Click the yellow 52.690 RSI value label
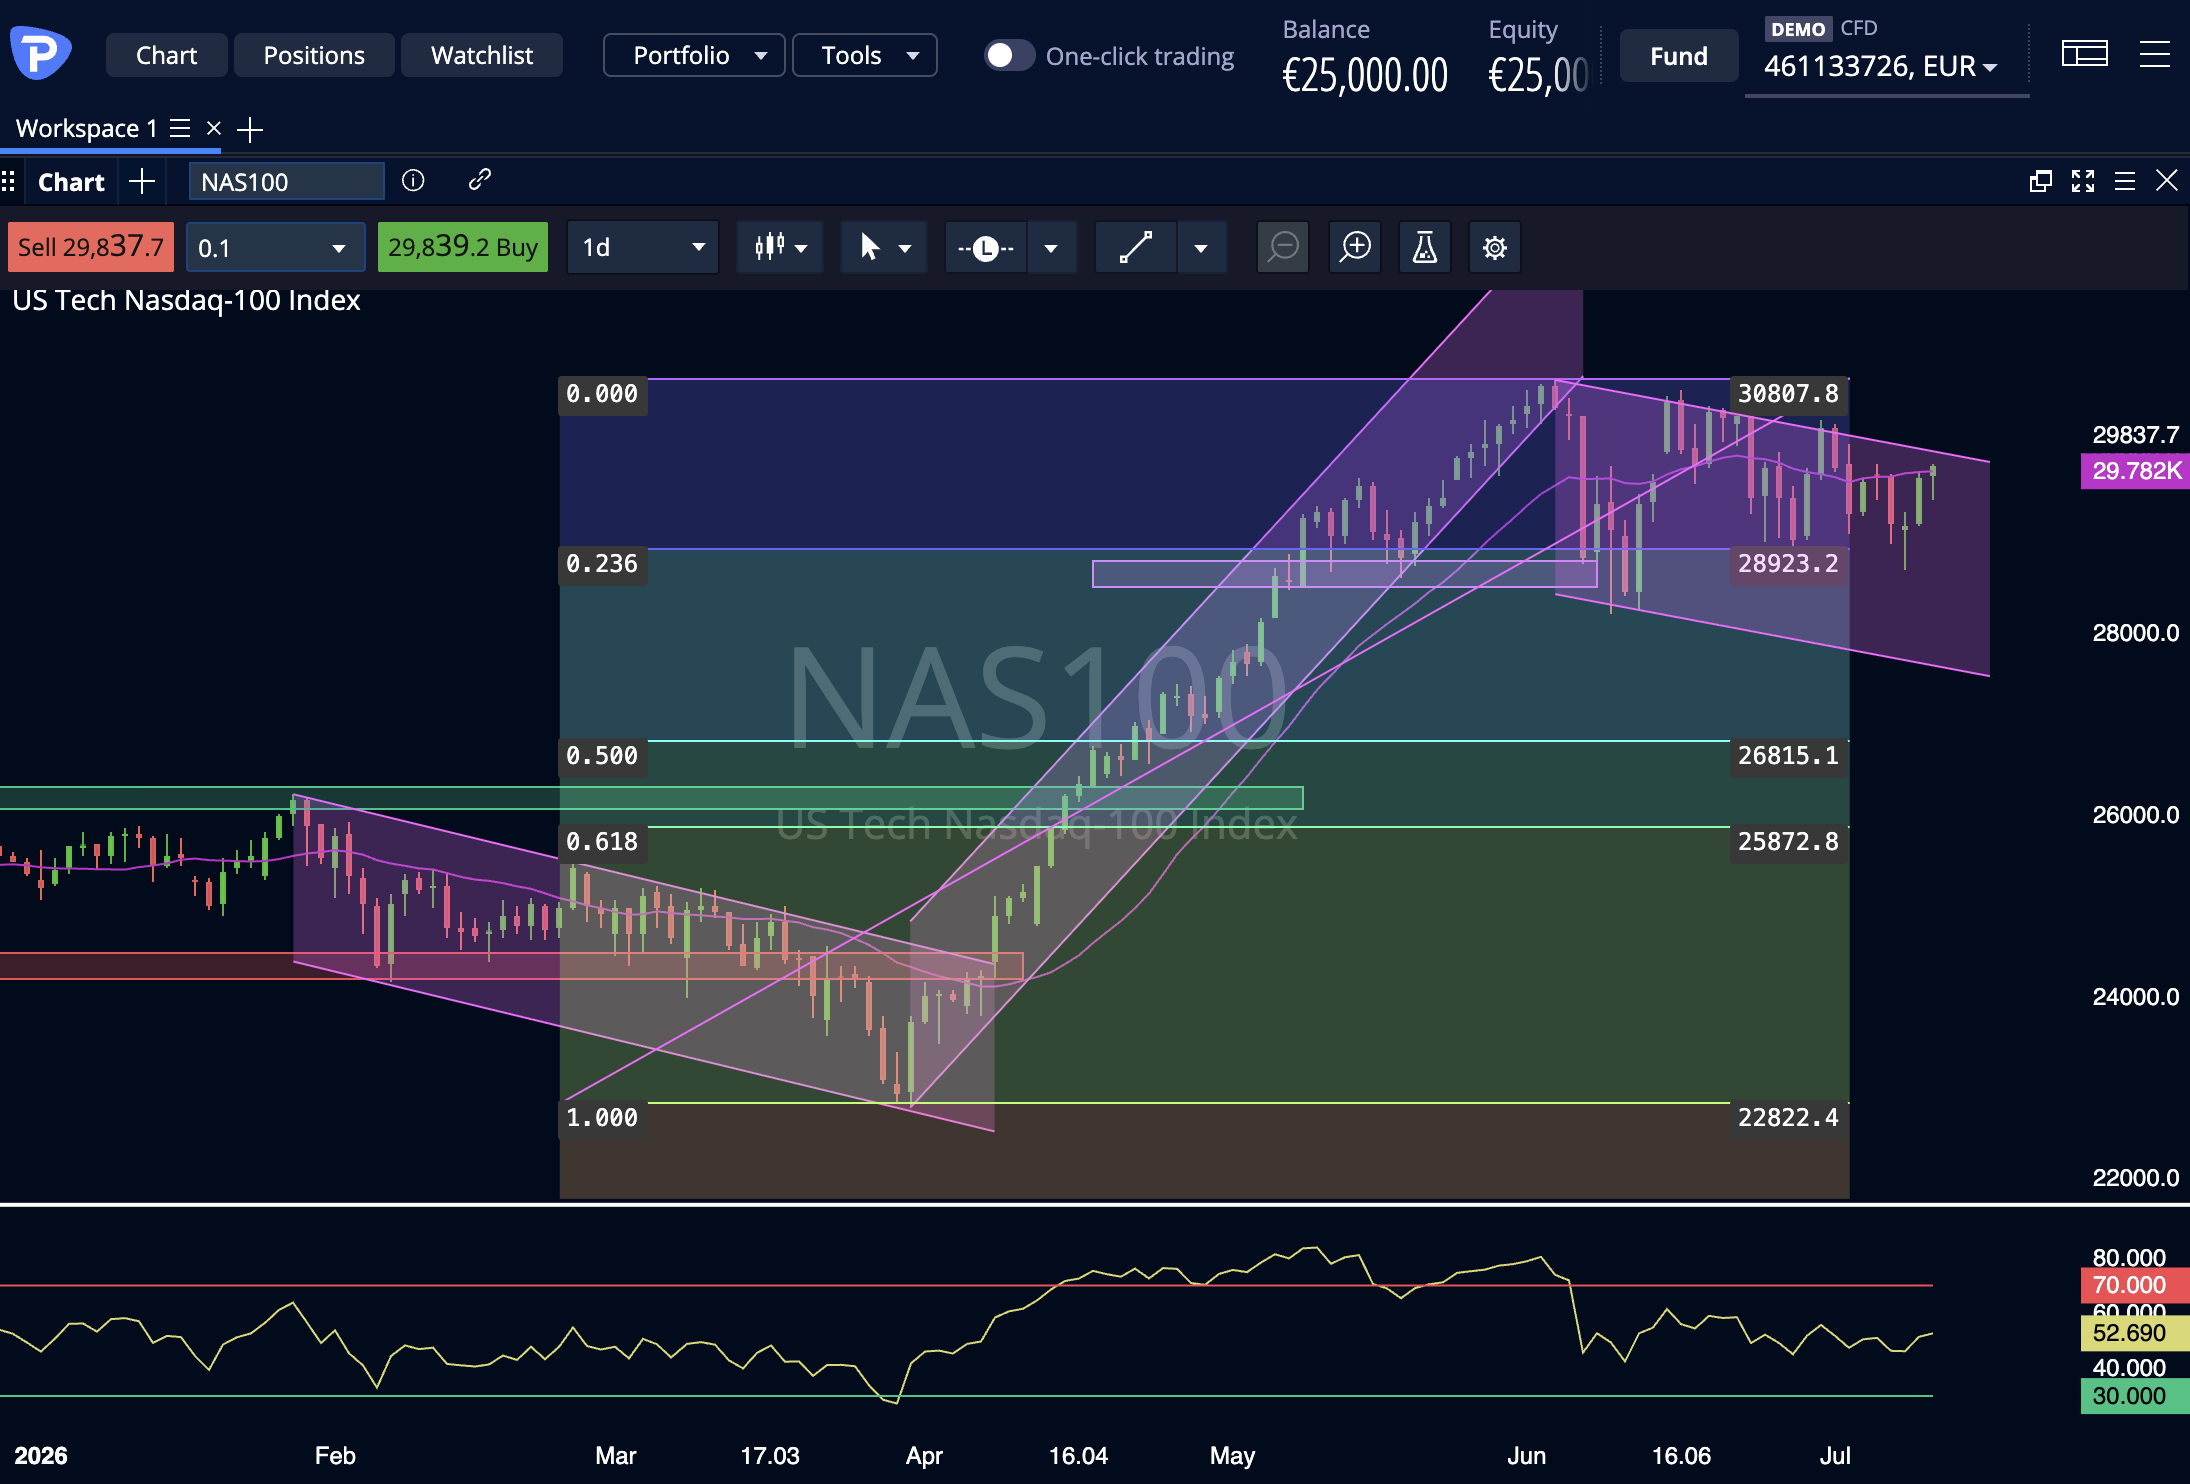Image resolution: width=2190 pixels, height=1484 pixels. (2136, 1333)
